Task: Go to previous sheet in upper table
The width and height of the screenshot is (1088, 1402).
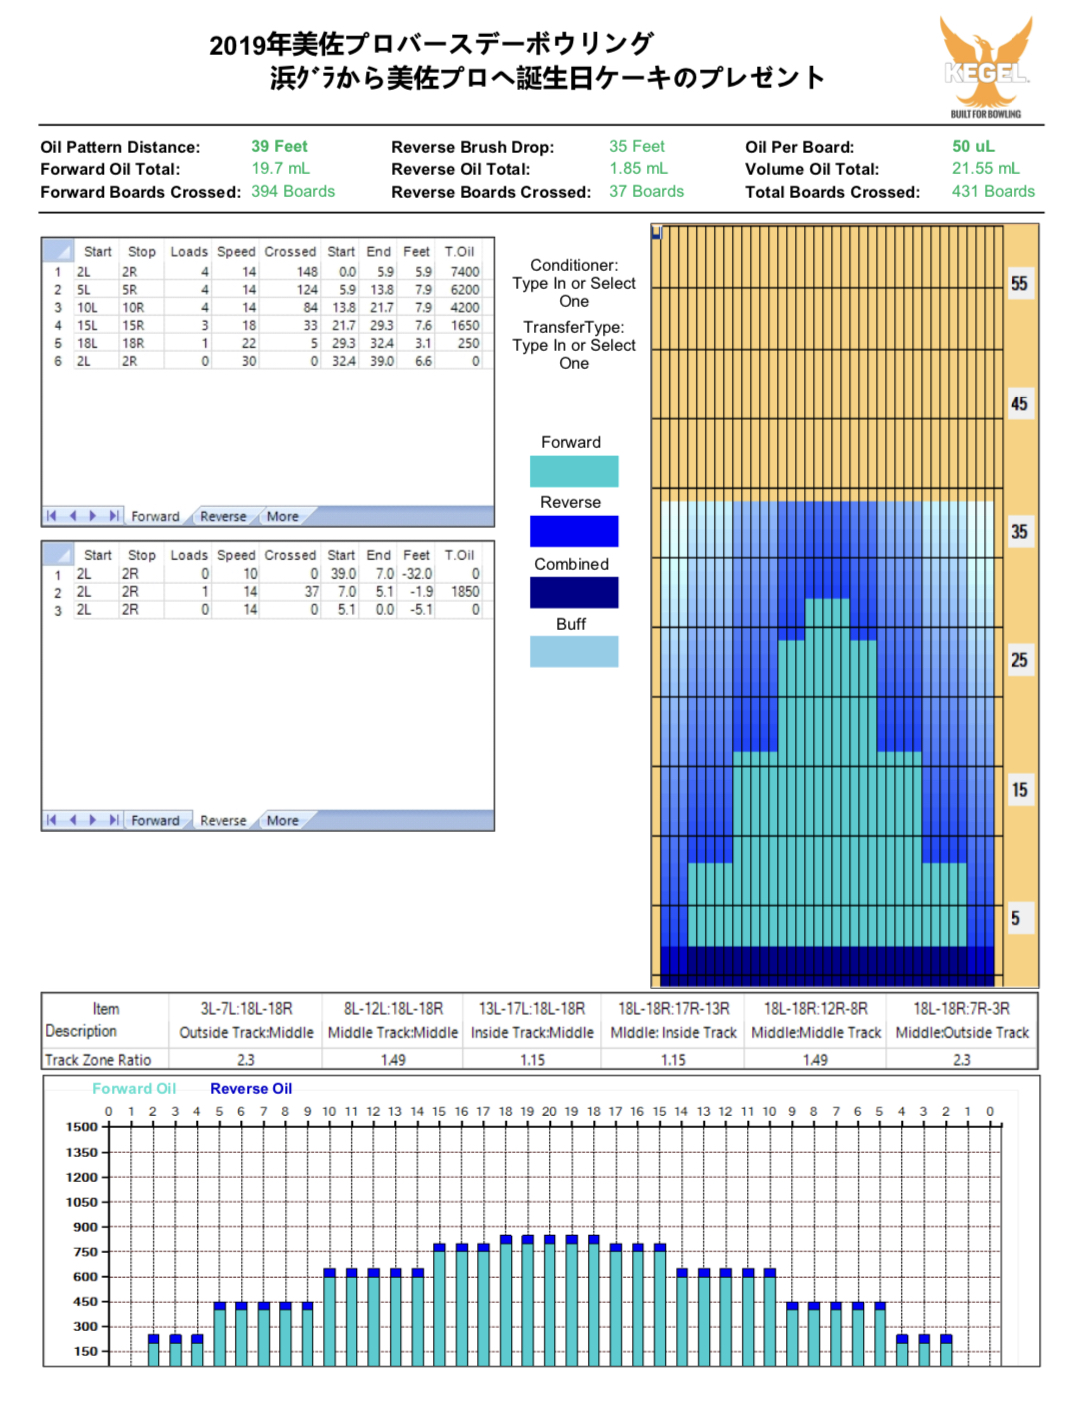Action: coord(72,516)
